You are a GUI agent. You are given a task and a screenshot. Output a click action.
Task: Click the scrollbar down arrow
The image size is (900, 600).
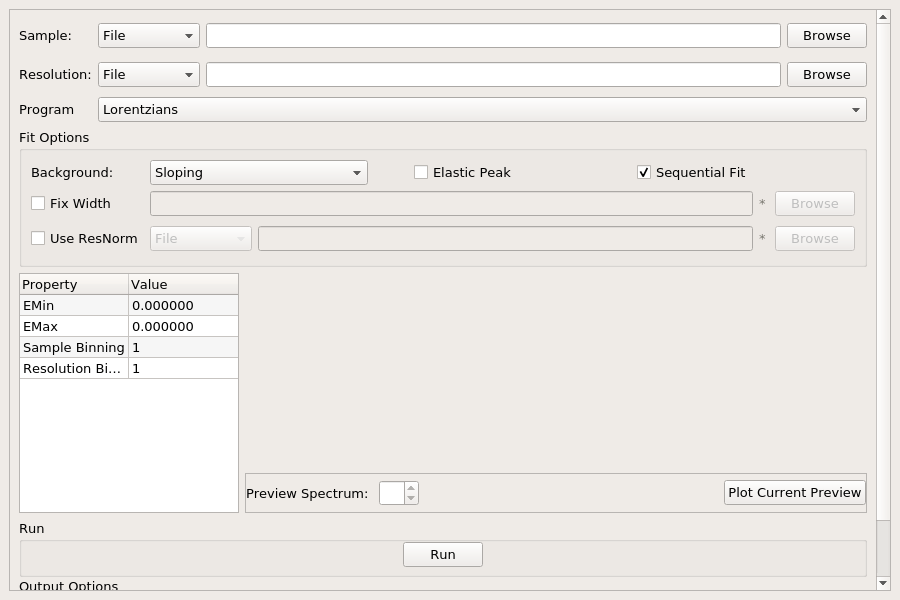(x=883, y=583)
